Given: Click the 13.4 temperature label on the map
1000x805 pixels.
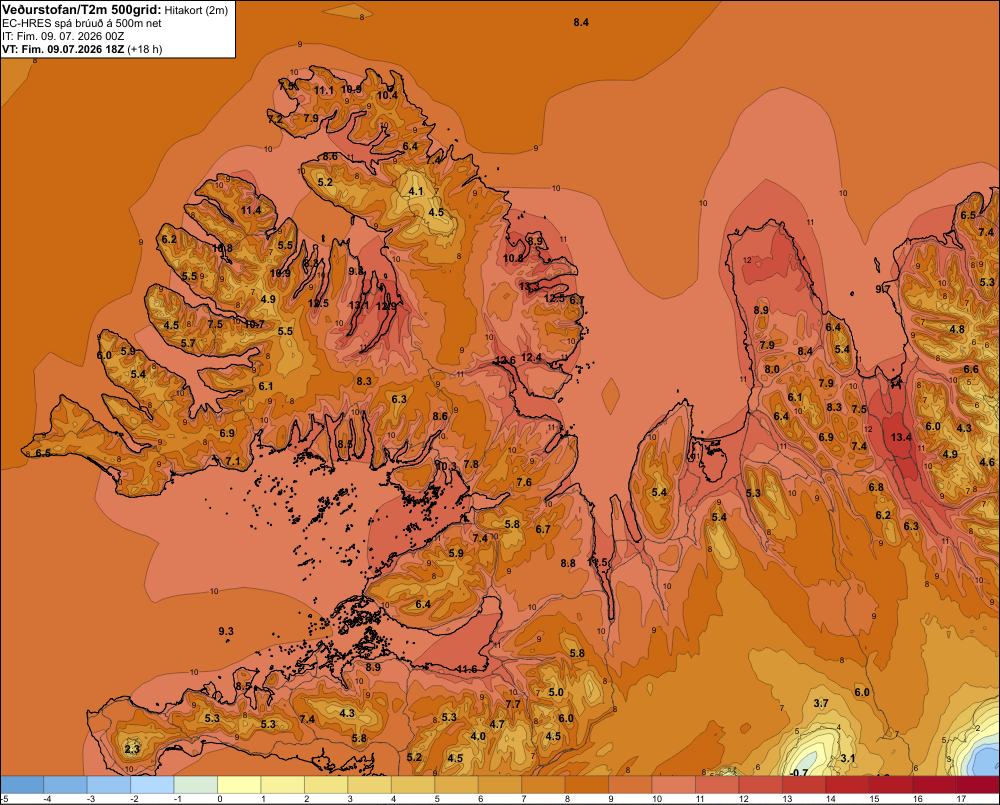Looking at the screenshot, I should point(901,437).
